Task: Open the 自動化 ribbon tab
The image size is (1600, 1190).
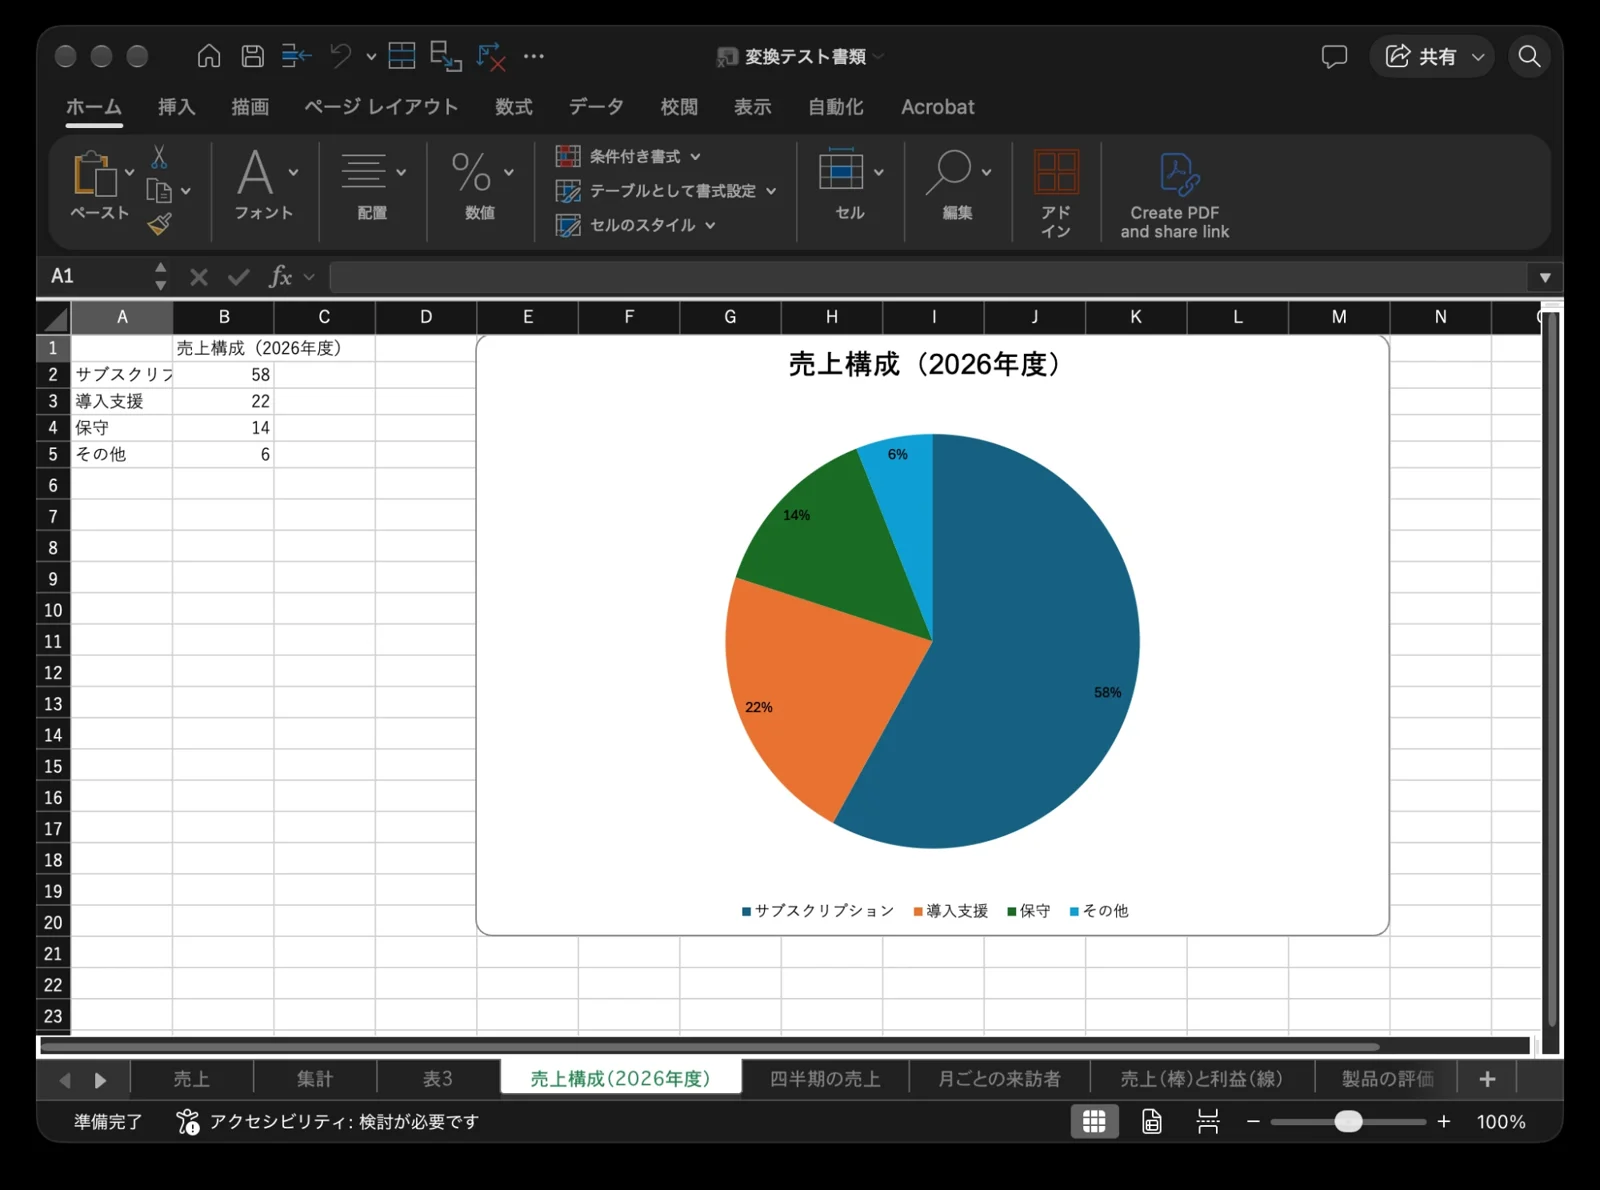Action: pos(836,107)
